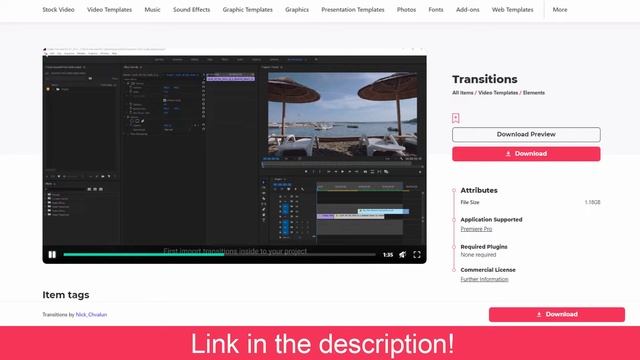Viewport: 640px width, 360px height.
Task: Click the Commercial License label
Action: coord(488,270)
